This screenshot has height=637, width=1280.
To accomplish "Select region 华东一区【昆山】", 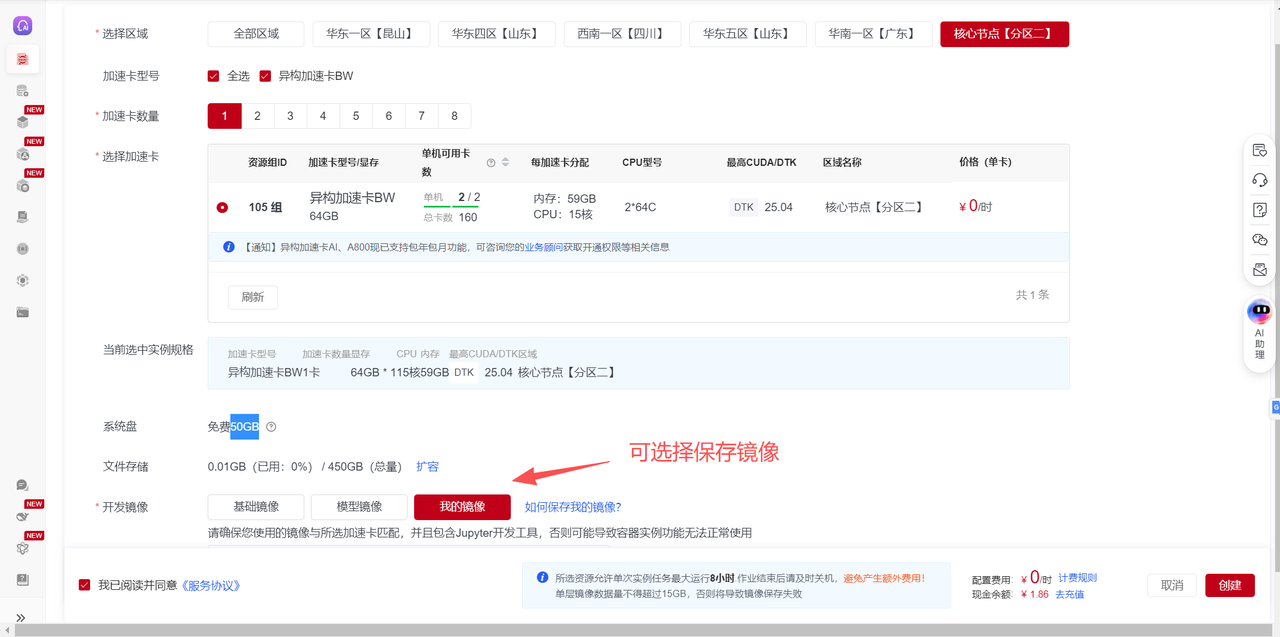I will tap(370, 34).
